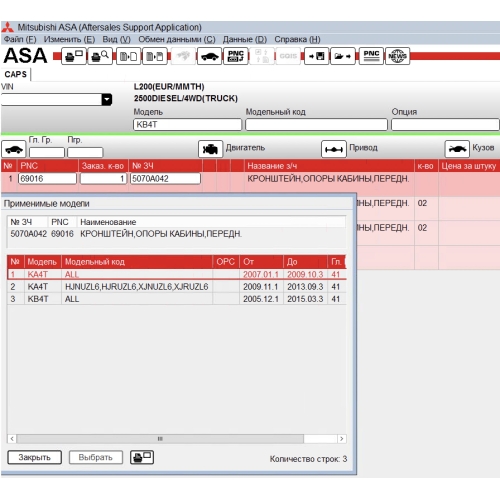The width and height of the screenshot is (500, 500).
Task: Click the GQIS toolbar icon
Action: 288,56
